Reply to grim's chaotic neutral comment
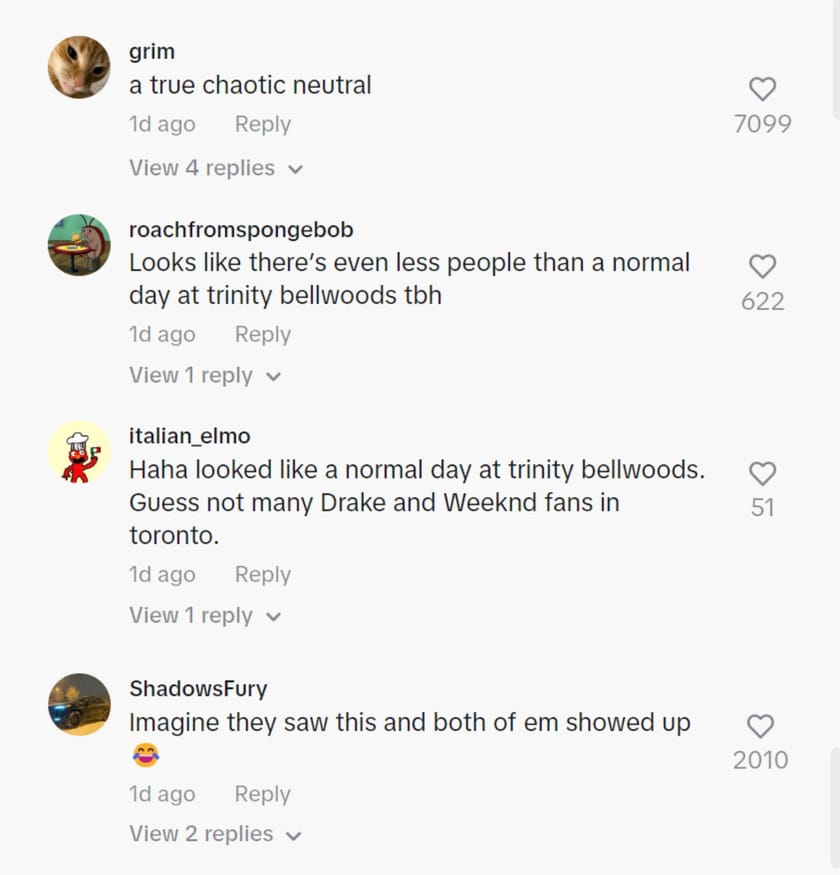840x875 pixels. (262, 124)
